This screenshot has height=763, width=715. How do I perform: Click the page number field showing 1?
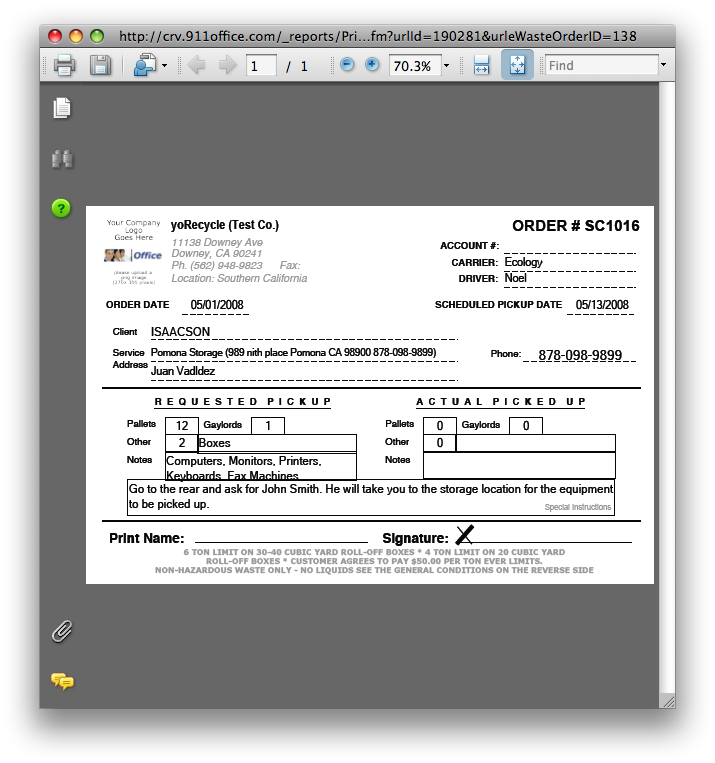(x=261, y=66)
